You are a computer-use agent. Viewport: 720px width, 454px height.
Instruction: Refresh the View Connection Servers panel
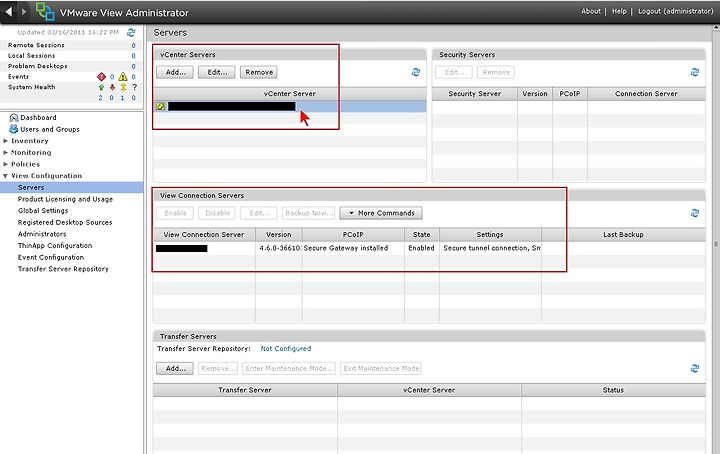(695, 213)
